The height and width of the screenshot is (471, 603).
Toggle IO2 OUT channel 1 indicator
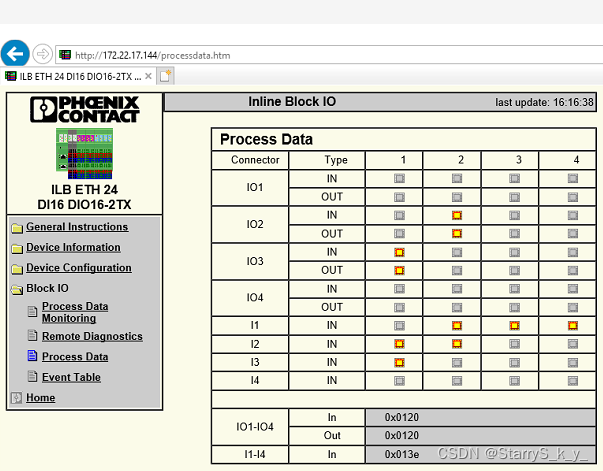click(400, 233)
